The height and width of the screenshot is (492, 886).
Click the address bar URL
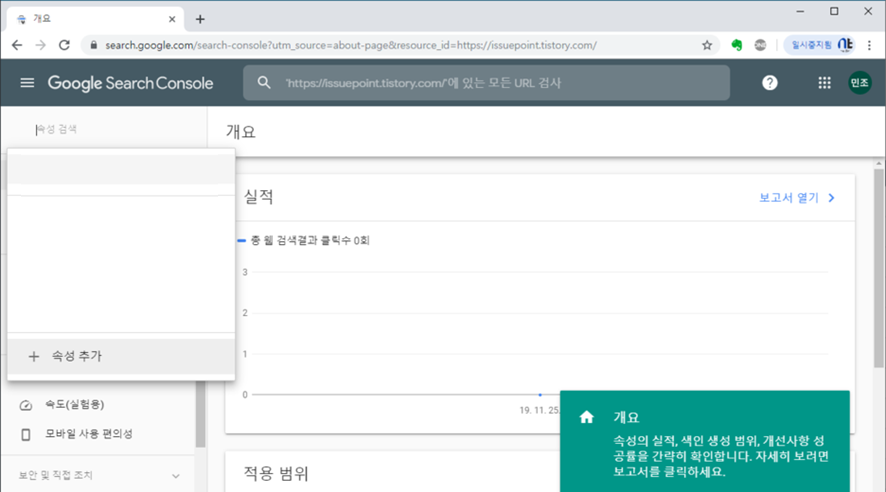point(351,45)
